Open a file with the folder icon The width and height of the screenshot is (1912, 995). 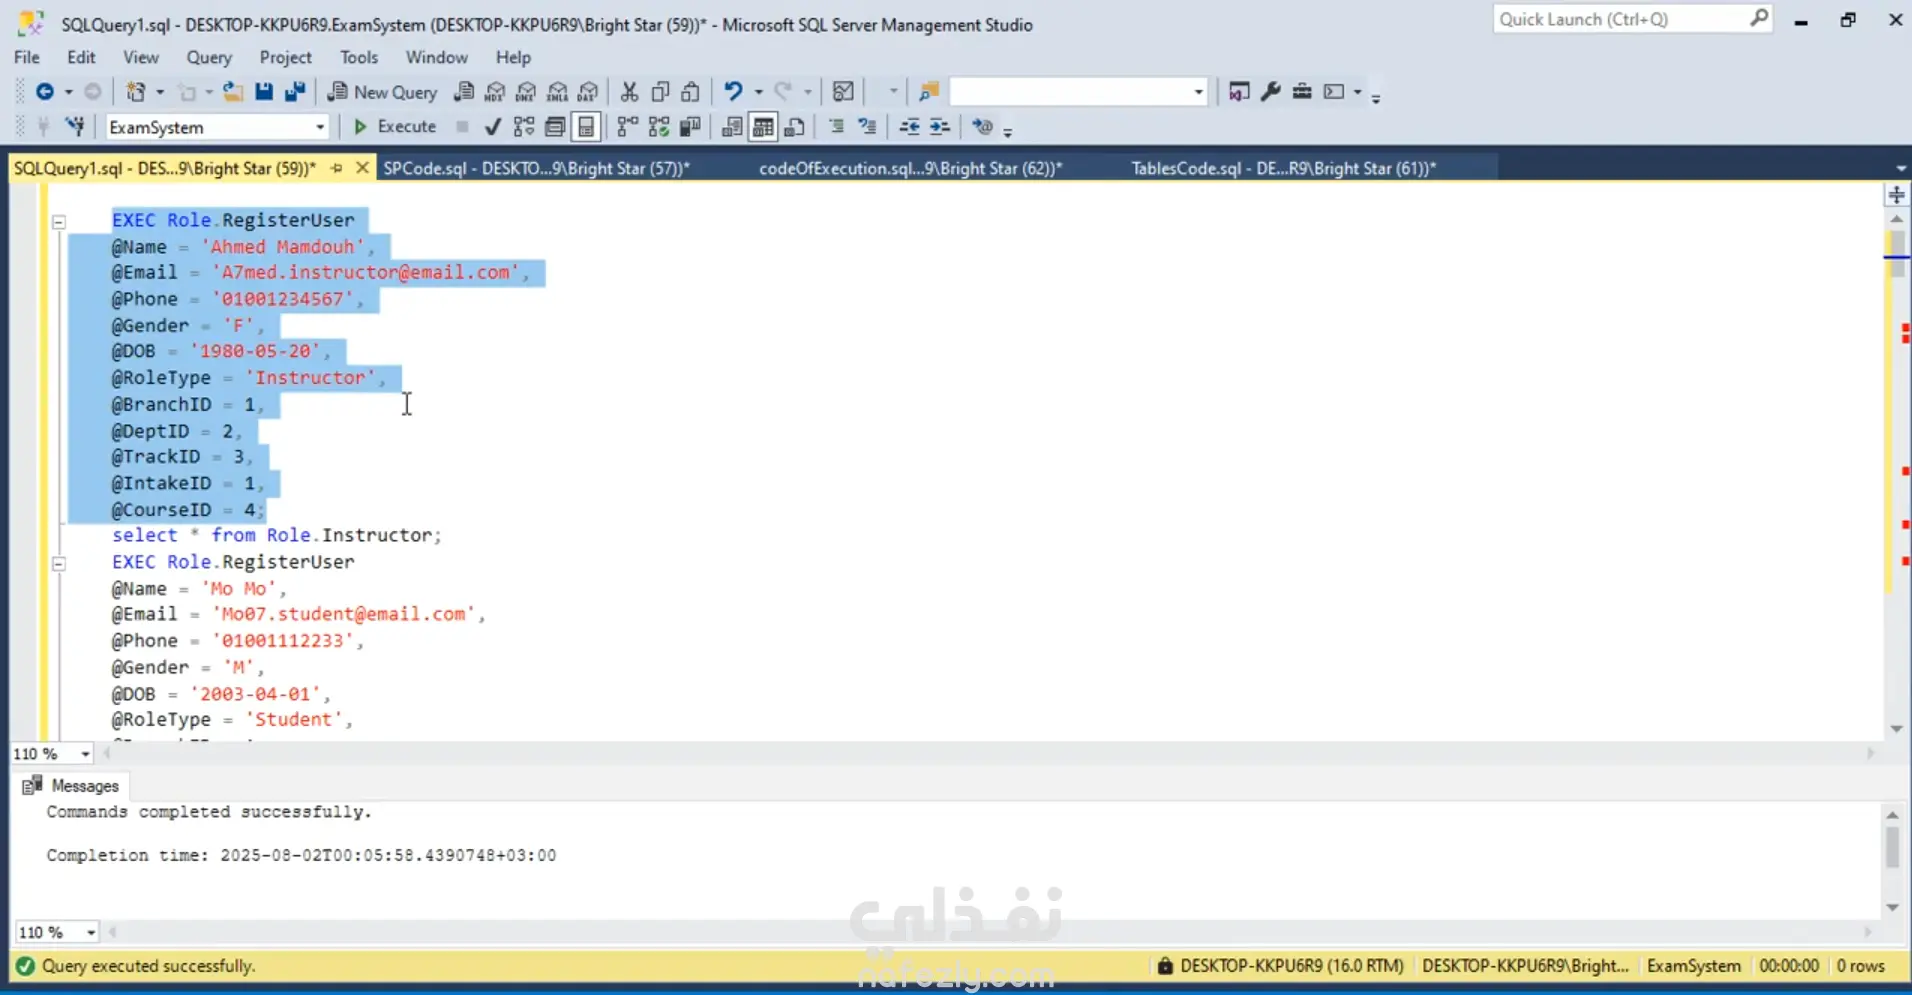tap(233, 92)
